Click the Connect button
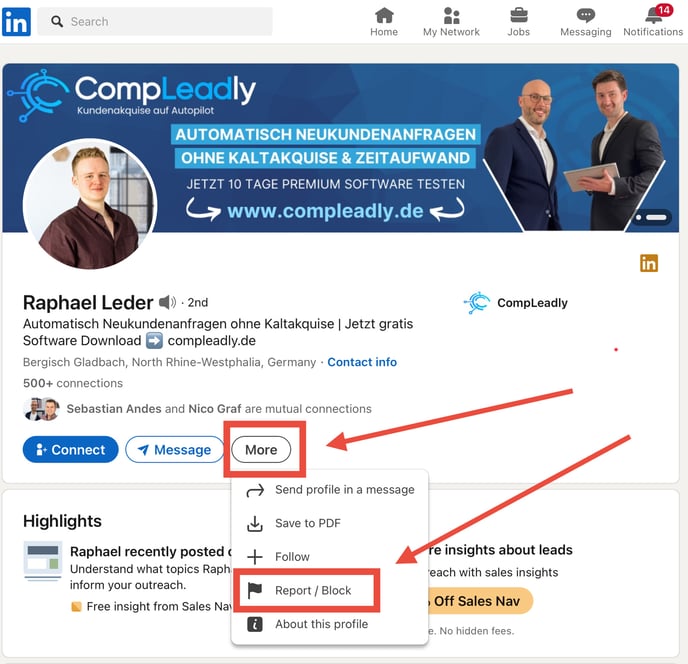 coord(71,449)
